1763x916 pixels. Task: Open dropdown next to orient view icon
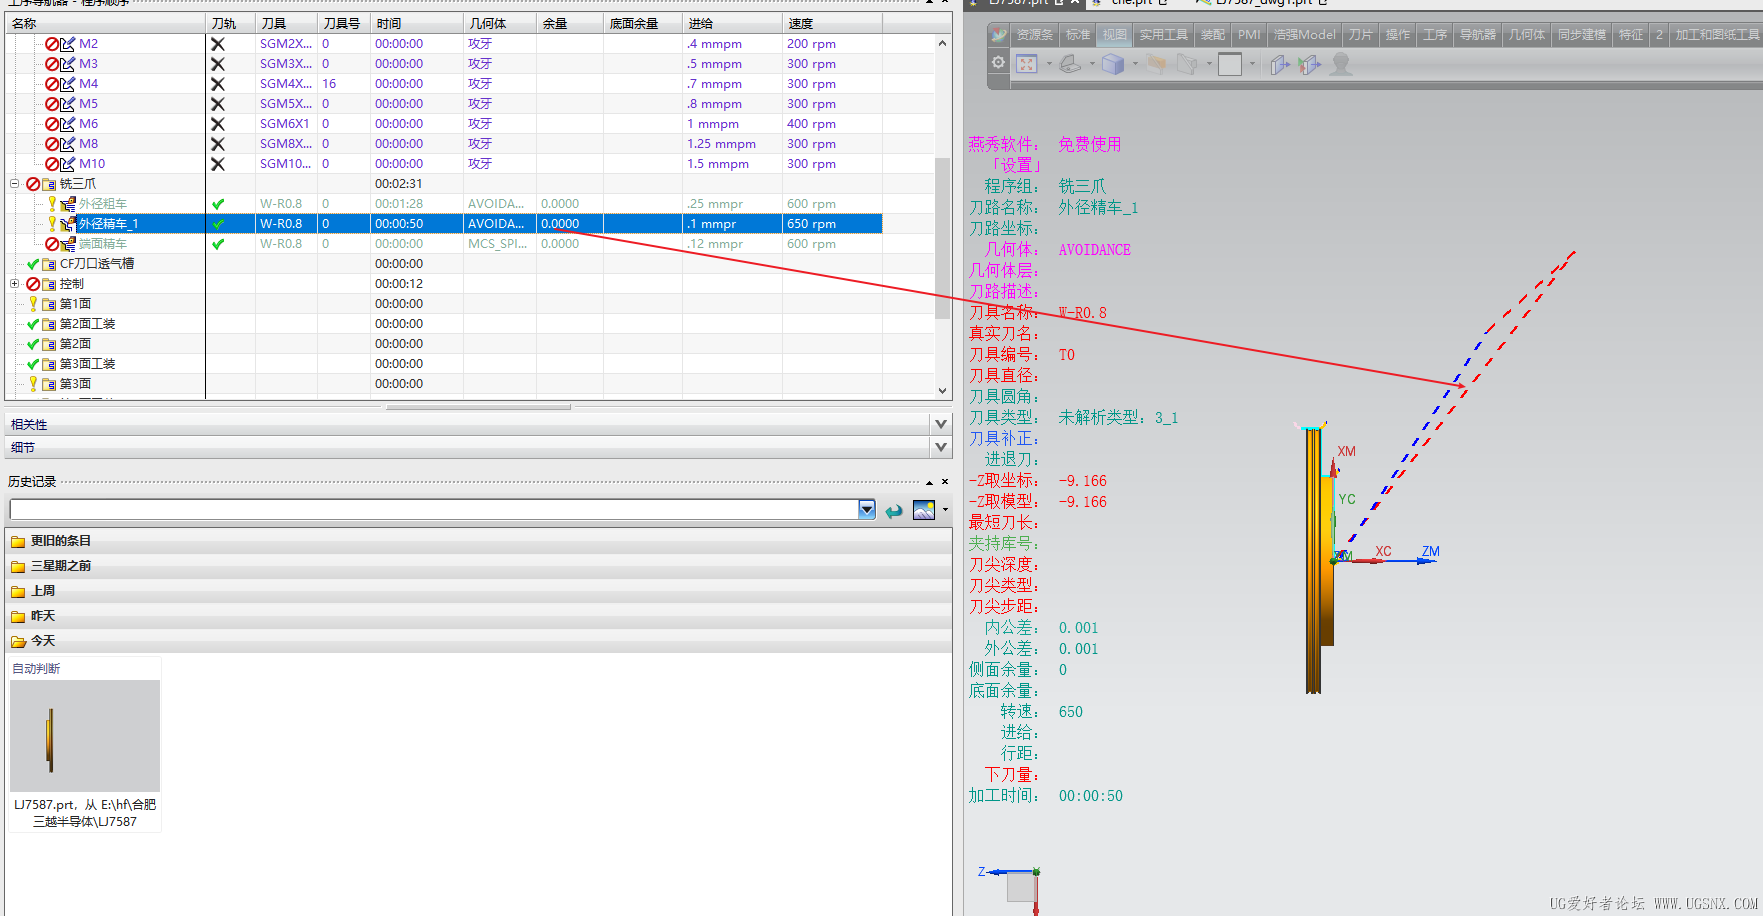(x=1091, y=64)
